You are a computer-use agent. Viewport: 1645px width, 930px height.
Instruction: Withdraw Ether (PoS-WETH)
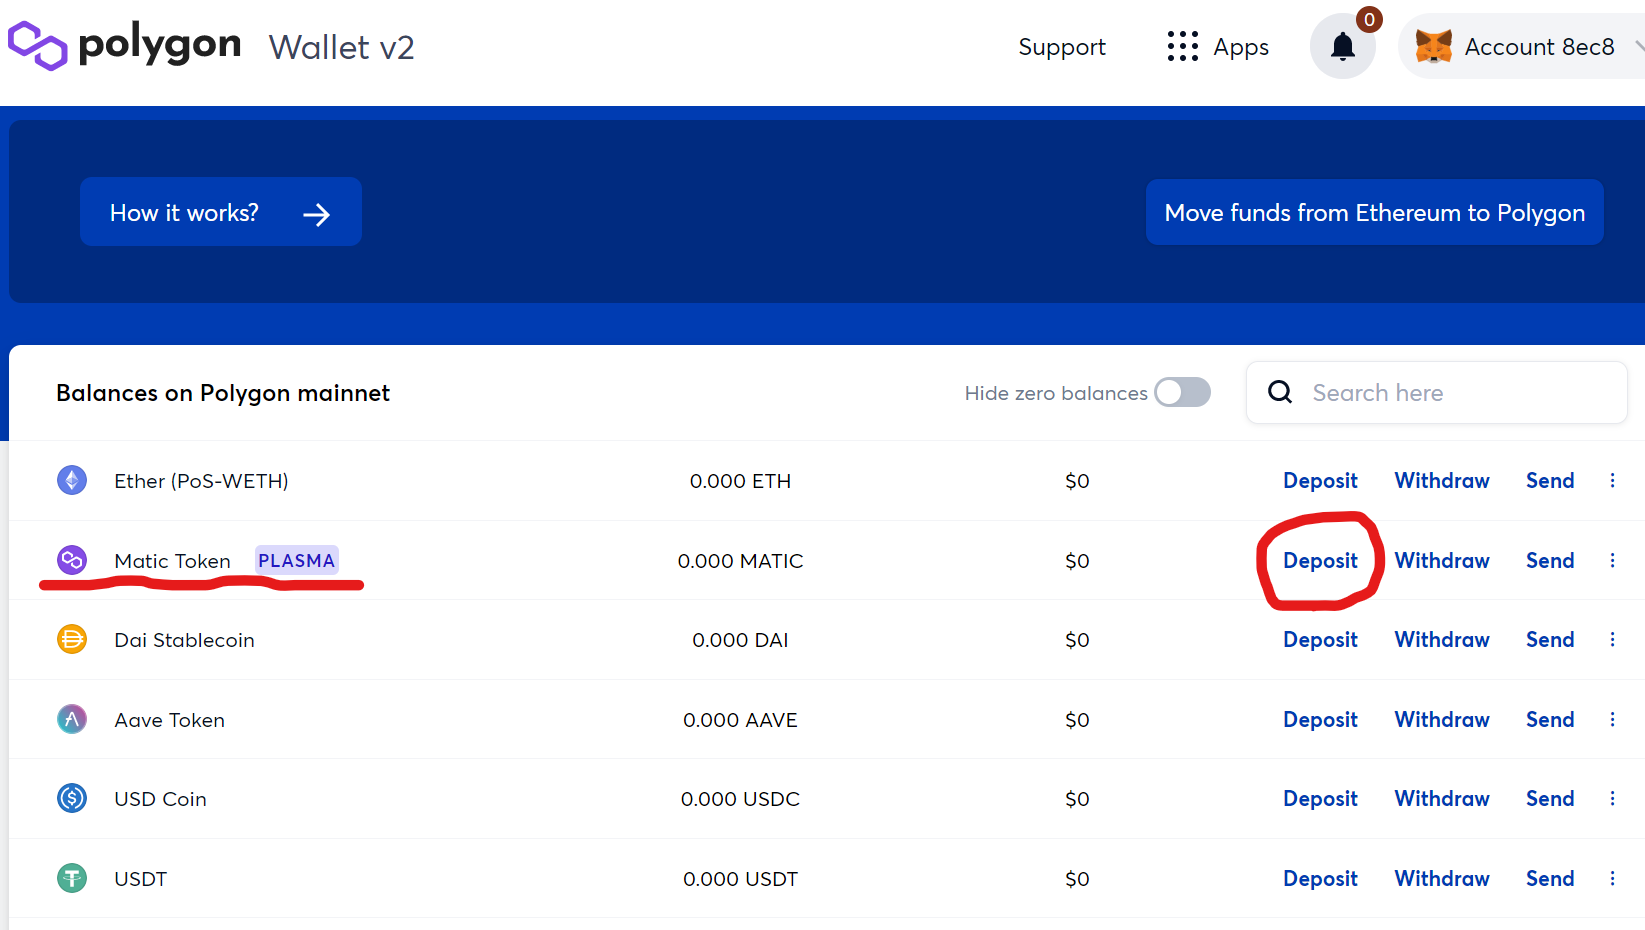pyautogui.click(x=1442, y=481)
